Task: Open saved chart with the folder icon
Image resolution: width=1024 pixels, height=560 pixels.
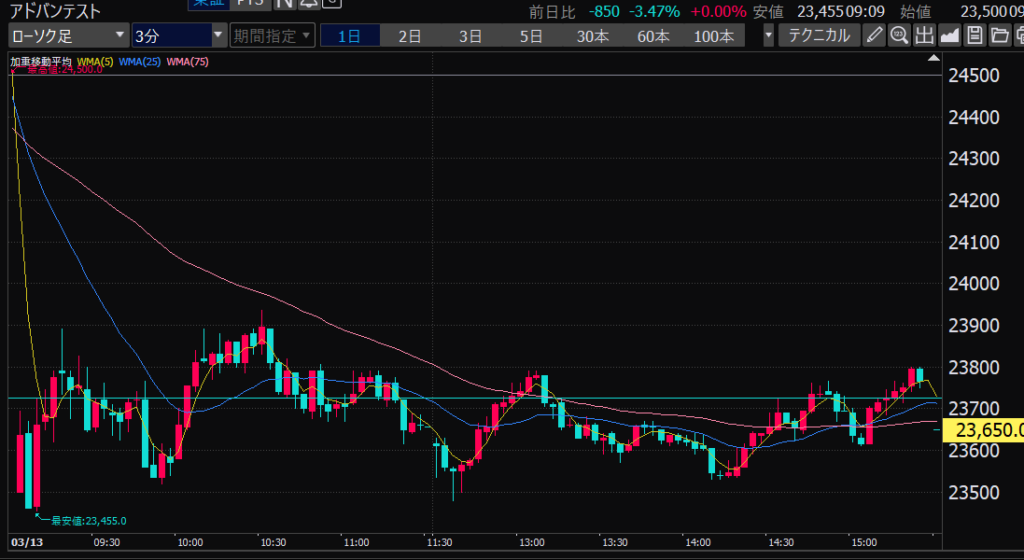Action: (x=999, y=36)
